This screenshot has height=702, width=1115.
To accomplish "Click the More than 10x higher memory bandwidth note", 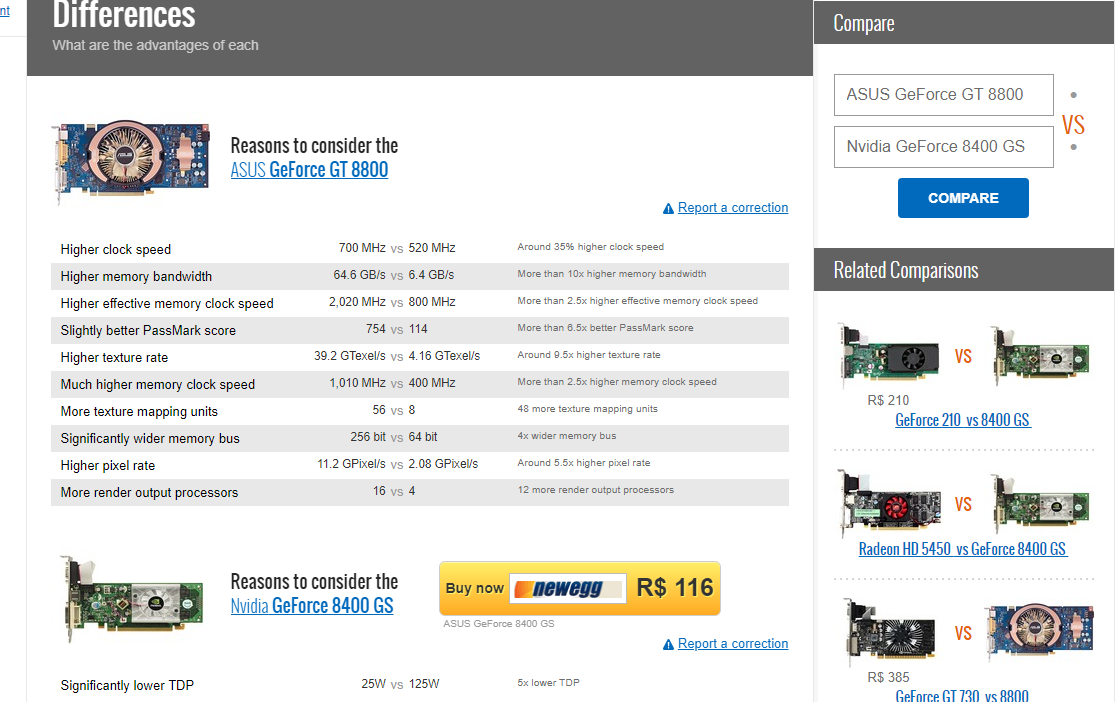I will (612, 274).
